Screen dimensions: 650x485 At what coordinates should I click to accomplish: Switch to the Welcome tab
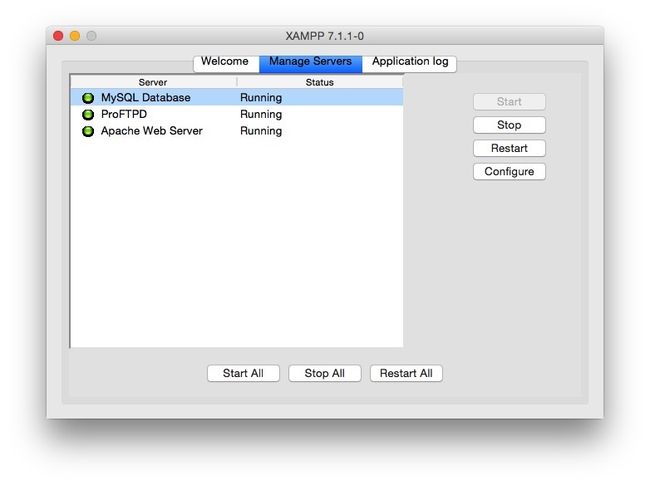[226, 62]
